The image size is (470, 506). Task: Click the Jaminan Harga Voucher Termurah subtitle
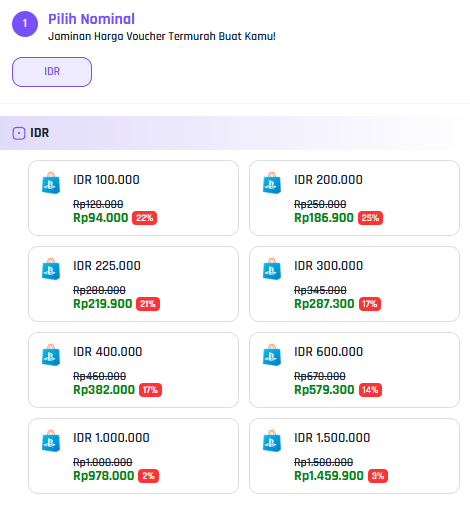pos(162,36)
